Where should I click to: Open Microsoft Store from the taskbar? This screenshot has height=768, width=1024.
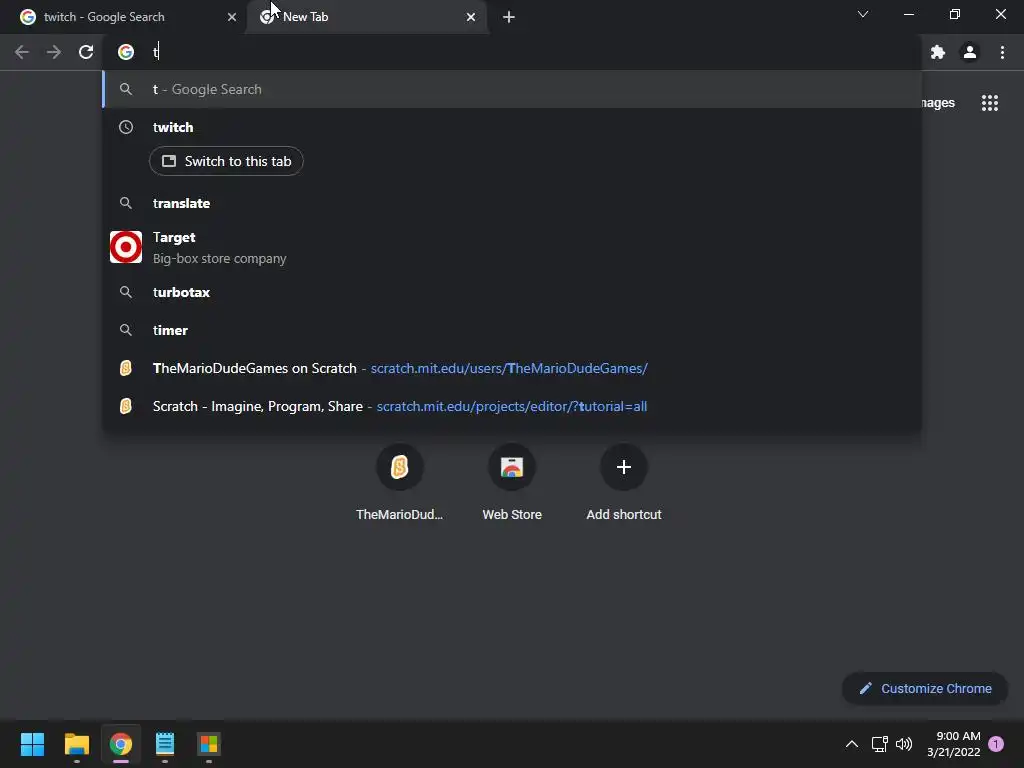[209, 744]
